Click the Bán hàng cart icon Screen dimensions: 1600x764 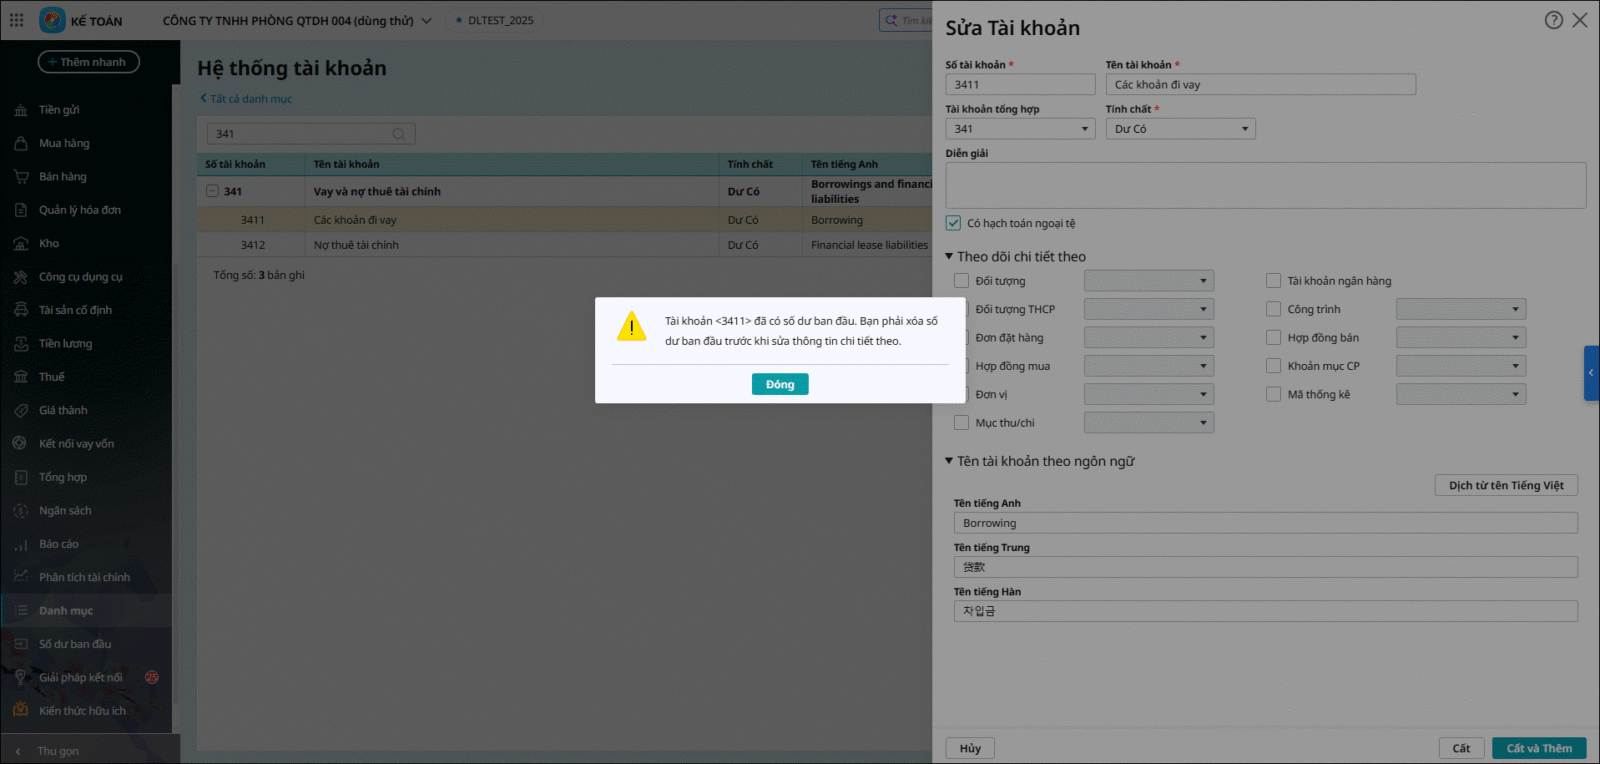click(x=20, y=177)
